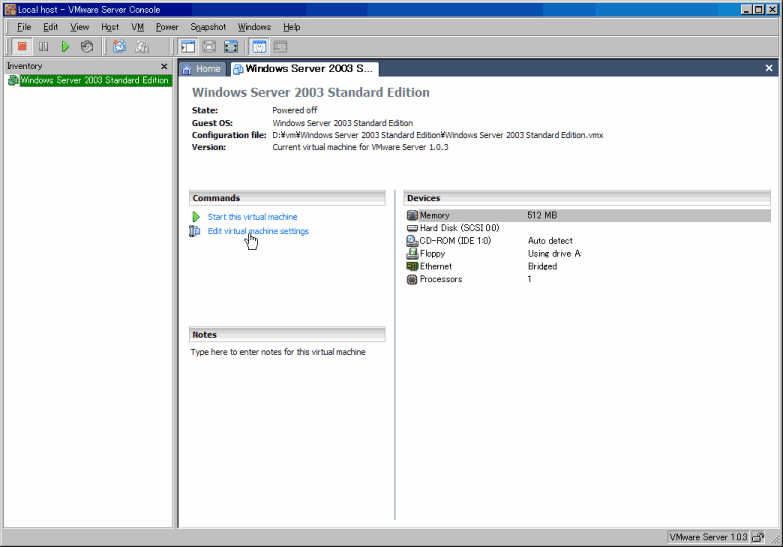Click the CD-ROM device icon
The width and height of the screenshot is (783, 547).
click(x=412, y=241)
